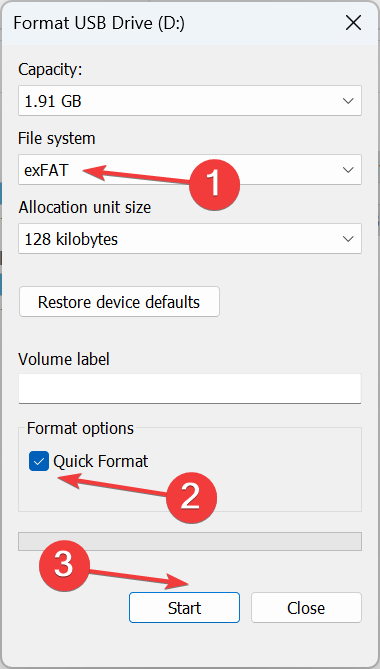Expand the Capacity dropdown chevron
Image resolution: width=380 pixels, height=669 pixels.
[x=348, y=101]
